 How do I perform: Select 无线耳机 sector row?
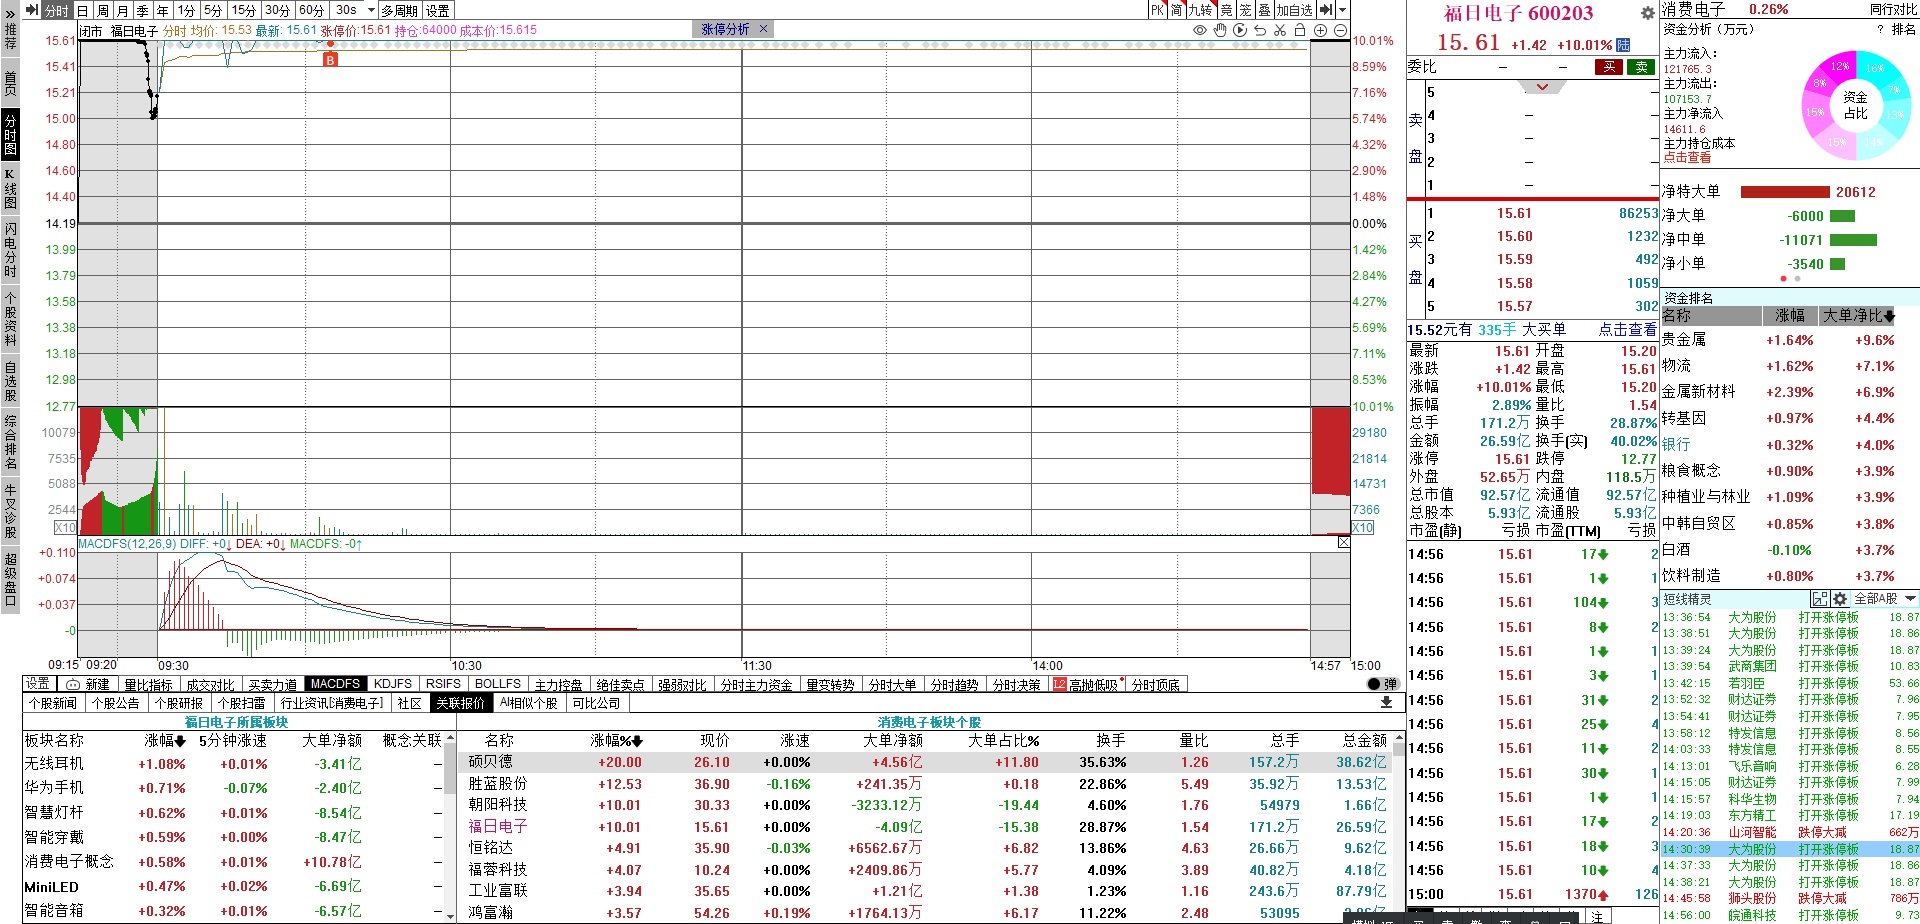[x=233, y=764]
